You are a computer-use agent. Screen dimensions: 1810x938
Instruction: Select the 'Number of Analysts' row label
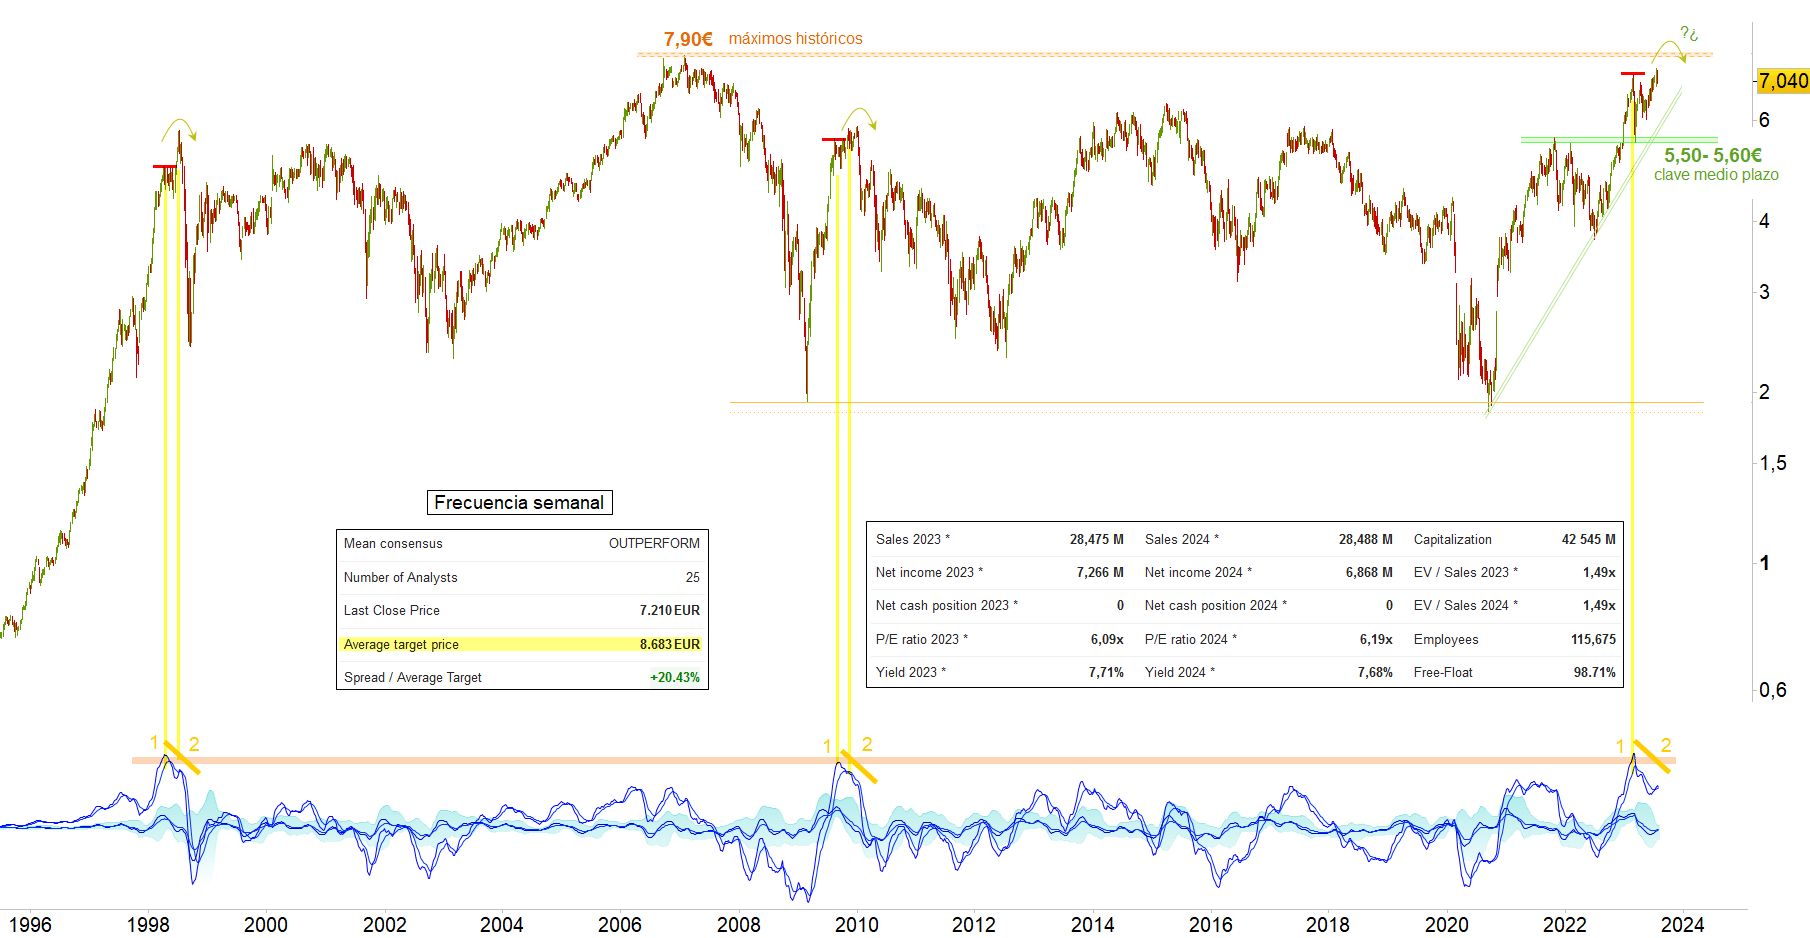(x=400, y=578)
